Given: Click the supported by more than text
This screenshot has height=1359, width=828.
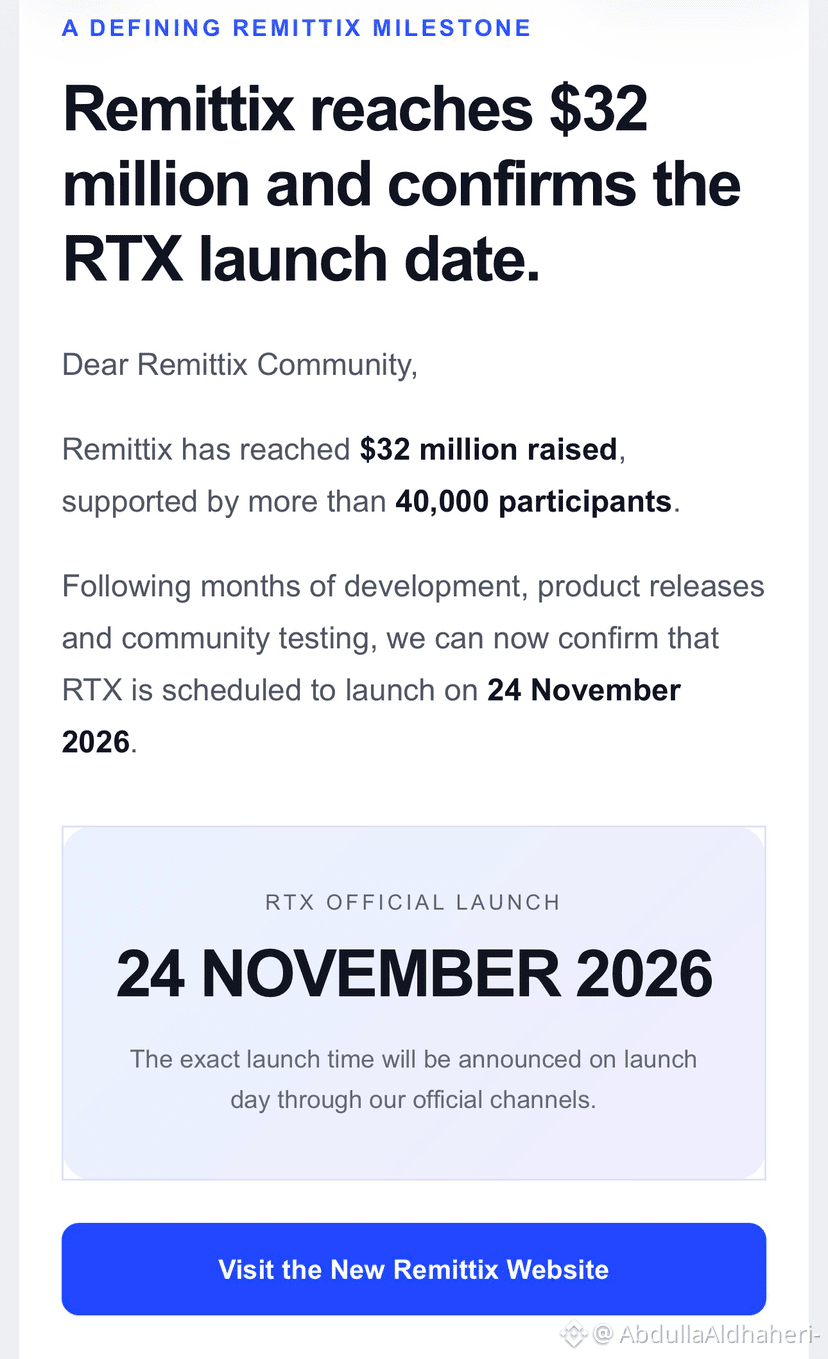Looking at the screenshot, I should [x=224, y=501].
